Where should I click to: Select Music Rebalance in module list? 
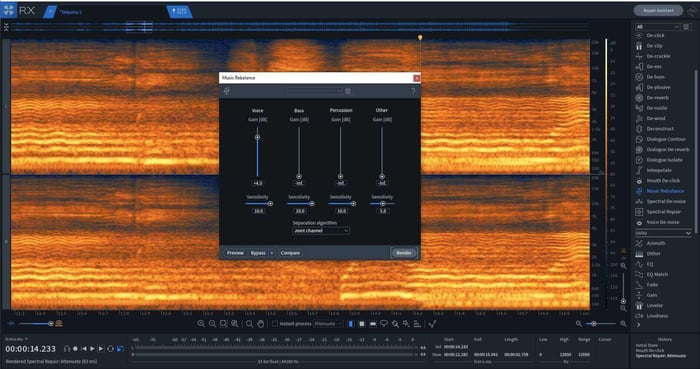(665, 191)
